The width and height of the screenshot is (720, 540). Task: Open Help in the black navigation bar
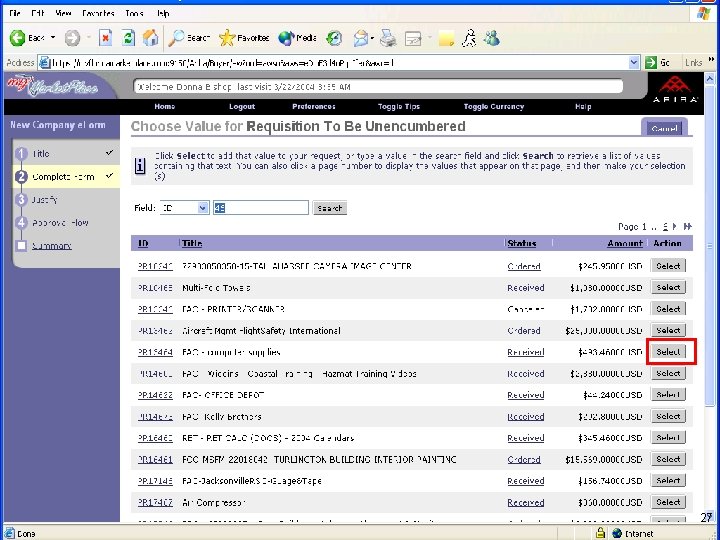pyautogui.click(x=583, y=107)
